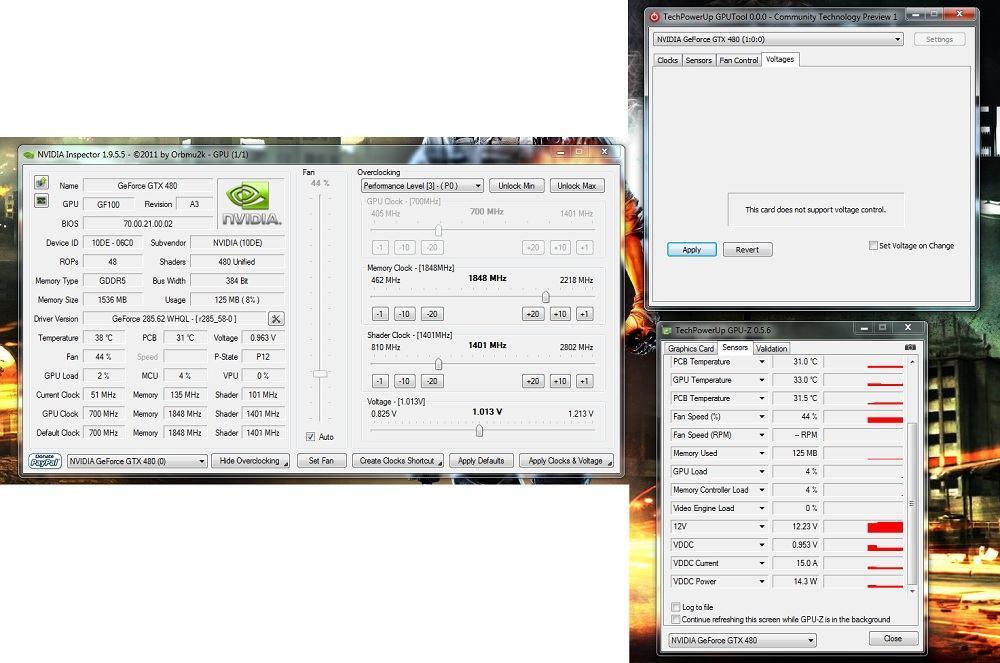Click the BIOS version field 70.00.21.00.02
The width and height of the screenshot is (1000, 663).
[x=148, y=224]
